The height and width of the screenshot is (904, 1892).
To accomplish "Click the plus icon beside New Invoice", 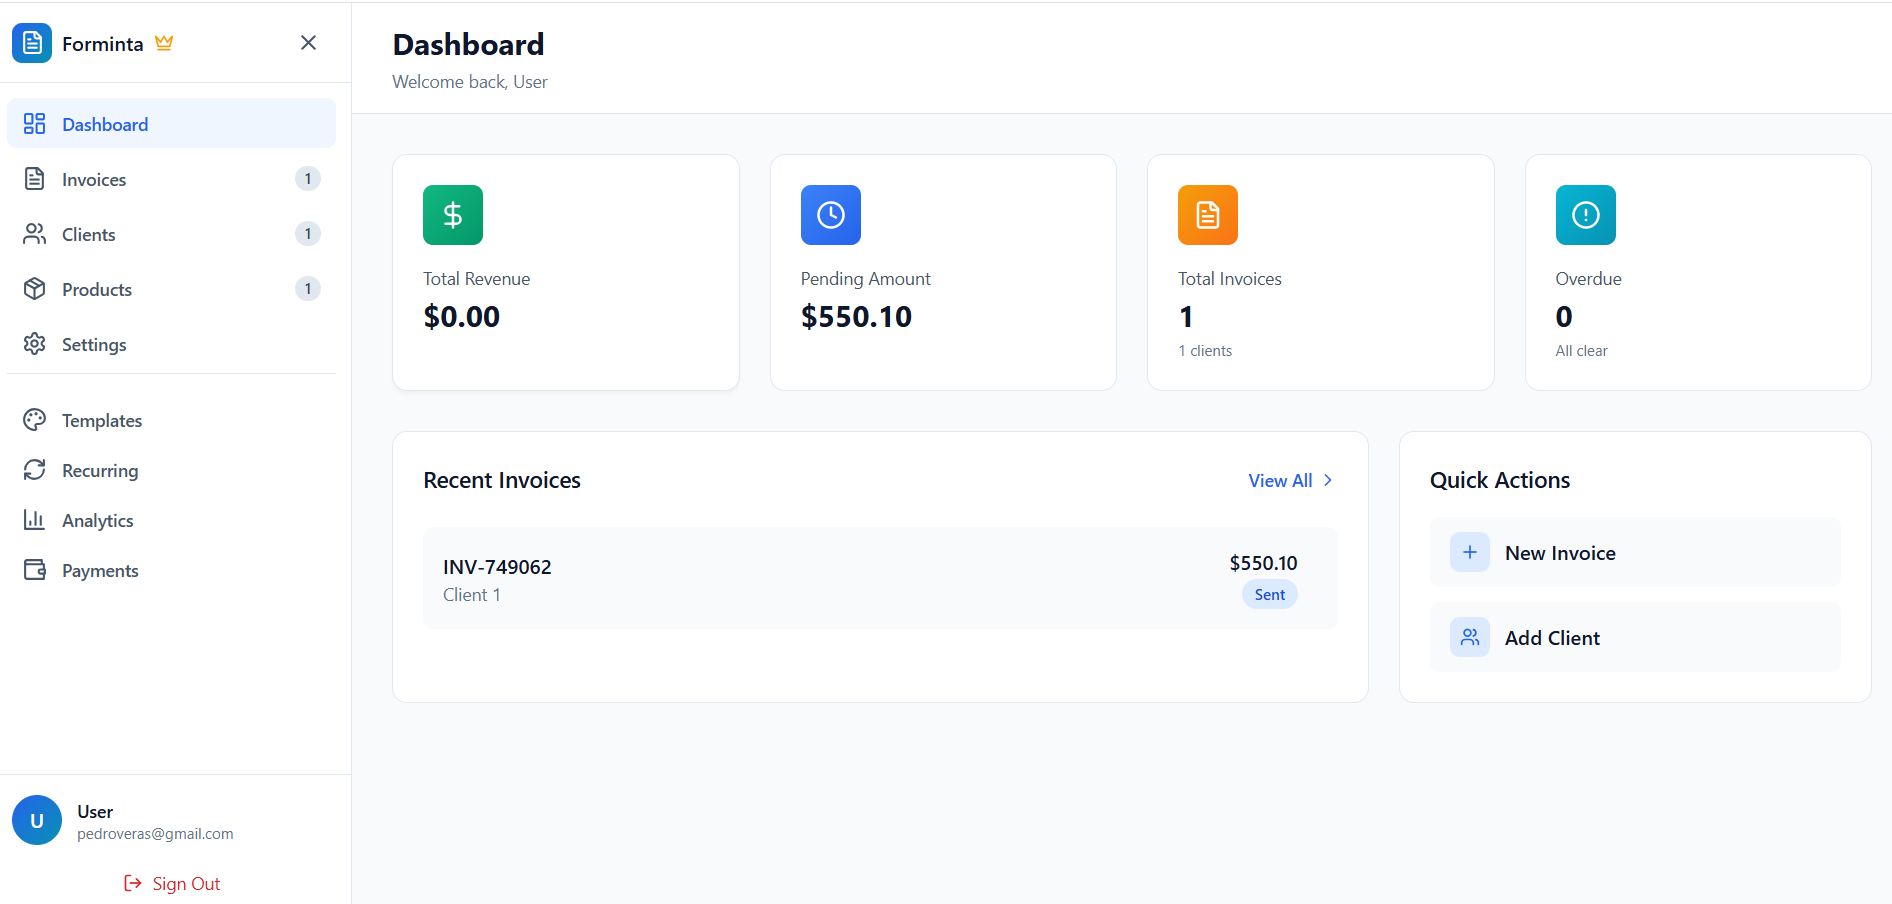I will coord(1470,552).
